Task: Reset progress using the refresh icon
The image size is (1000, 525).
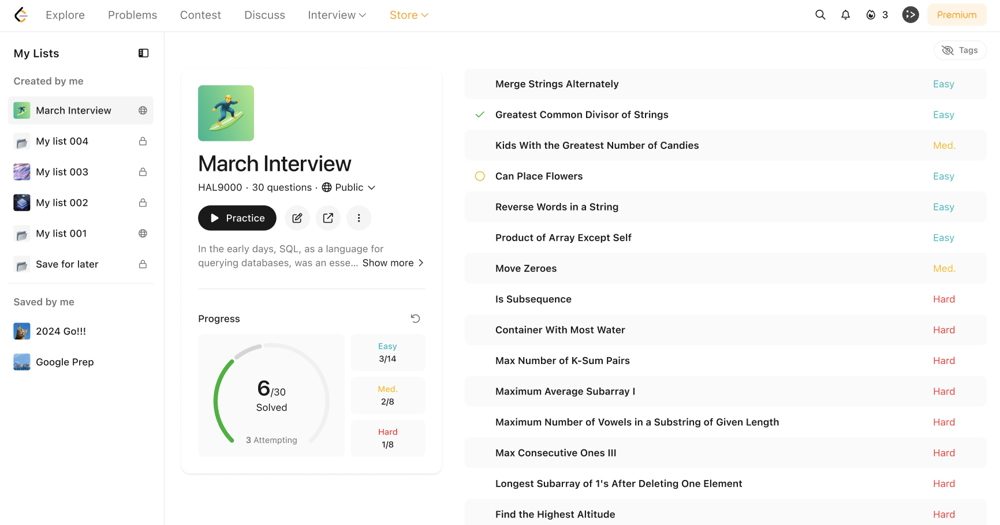Action: [x=415, y=319]
